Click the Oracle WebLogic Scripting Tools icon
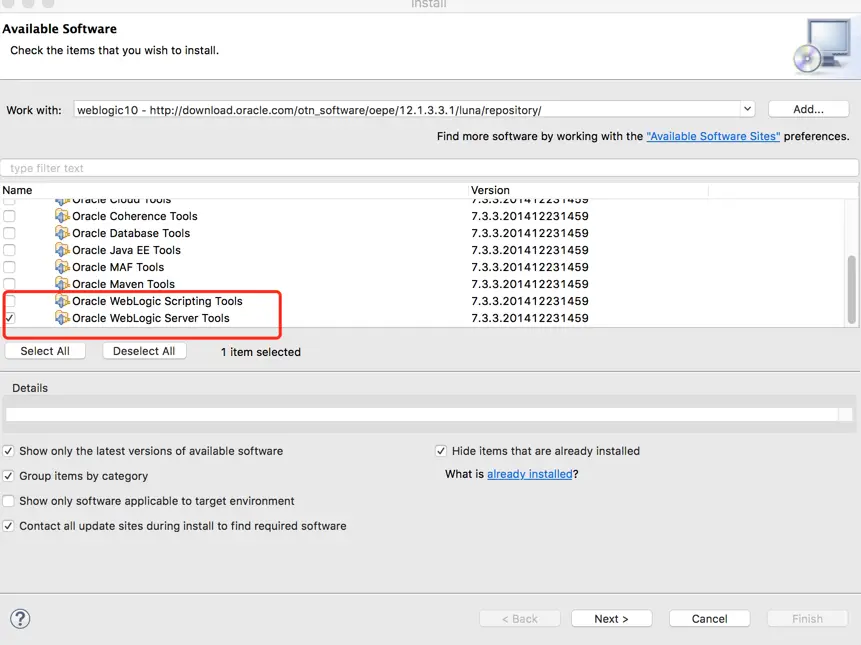 62,301
